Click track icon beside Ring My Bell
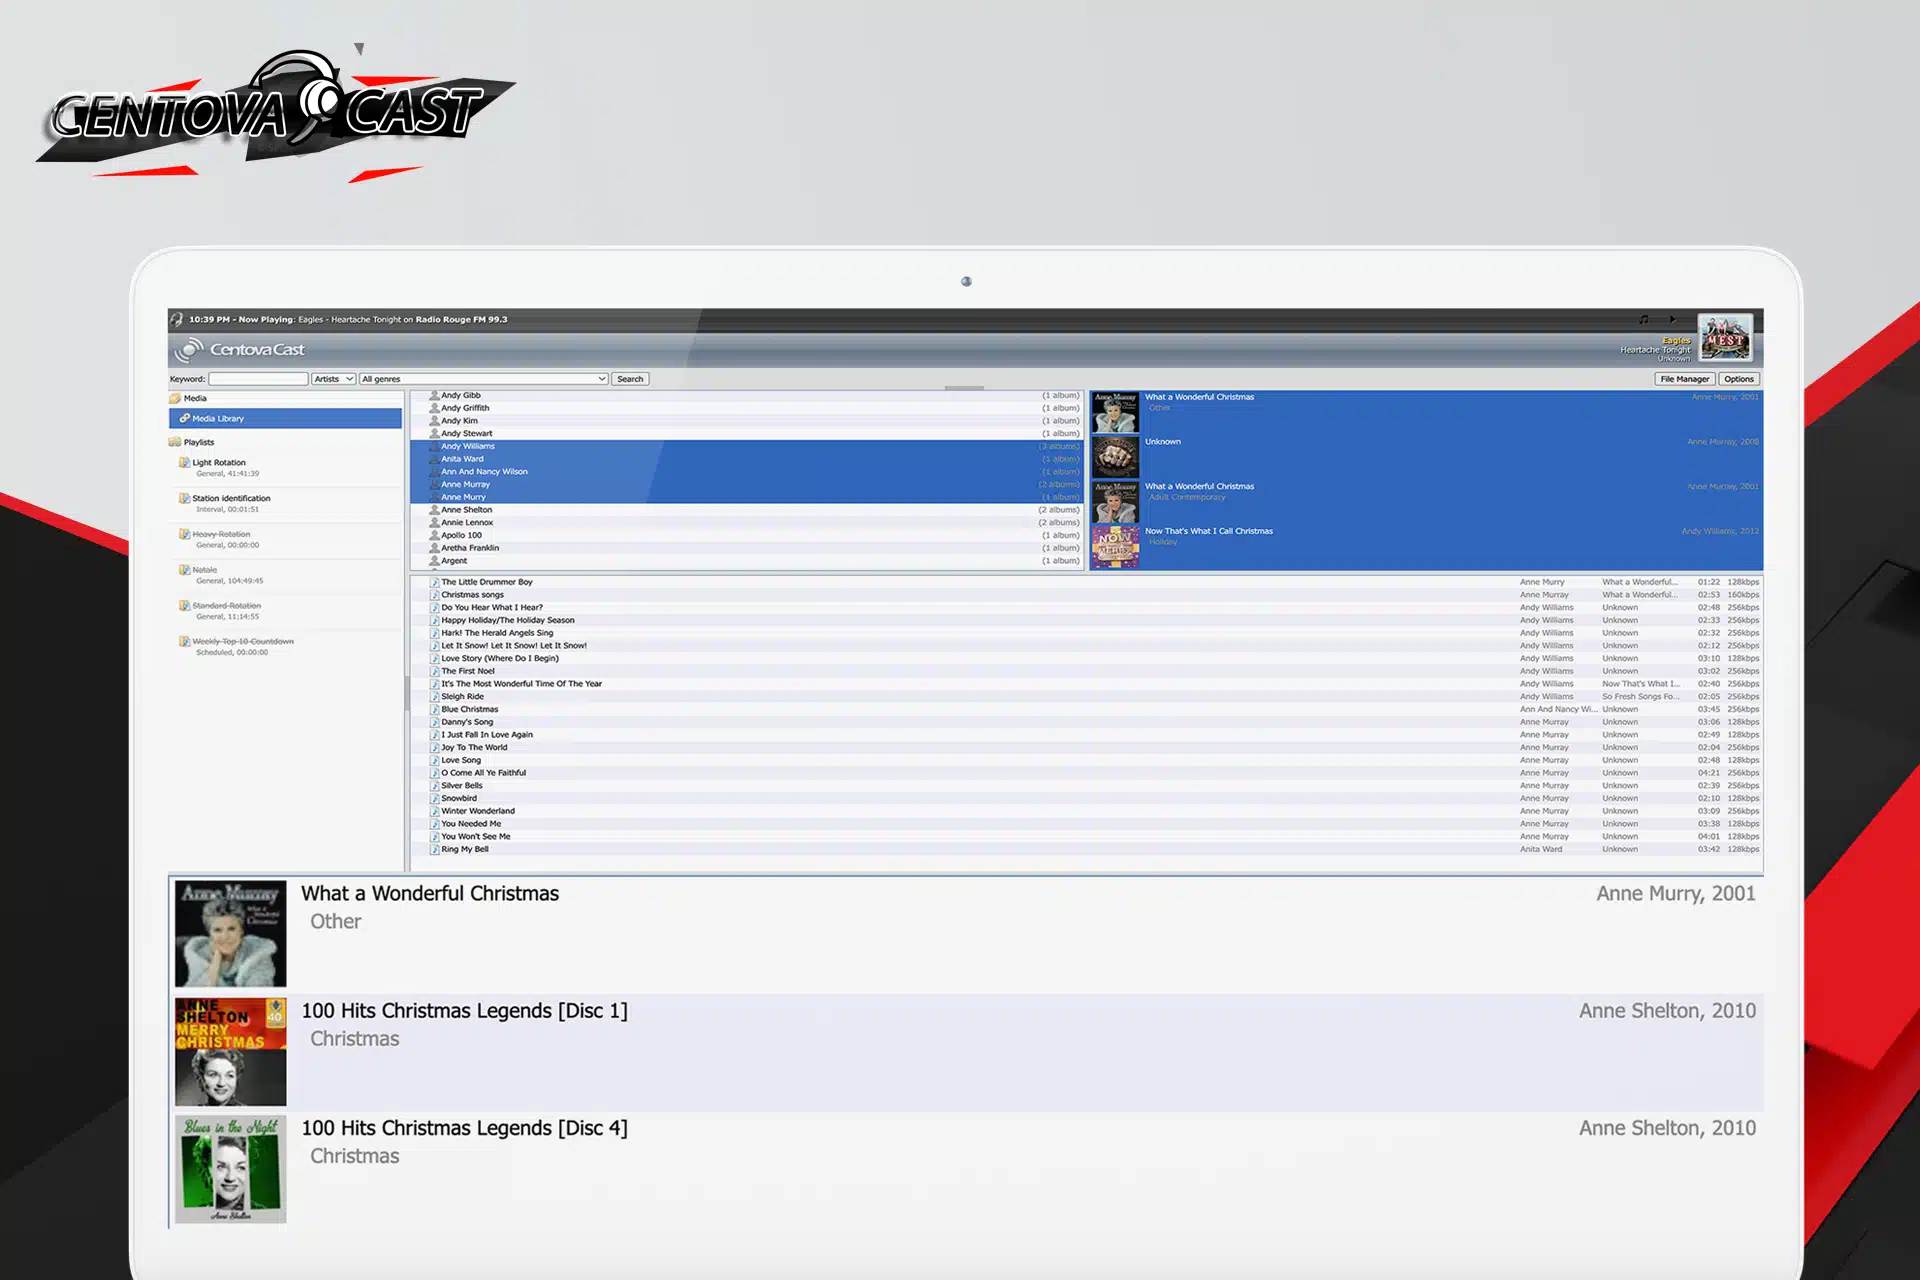Viewport: 1920px width, 1280px height. pyautogui.click(x=435, y=850)
